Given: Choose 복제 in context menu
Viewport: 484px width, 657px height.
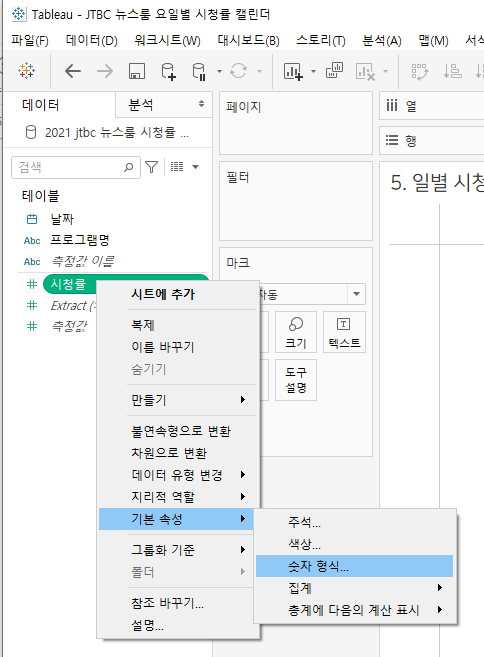Looking at the screenshot, I should pyautogui.click(x=177, y=325).
